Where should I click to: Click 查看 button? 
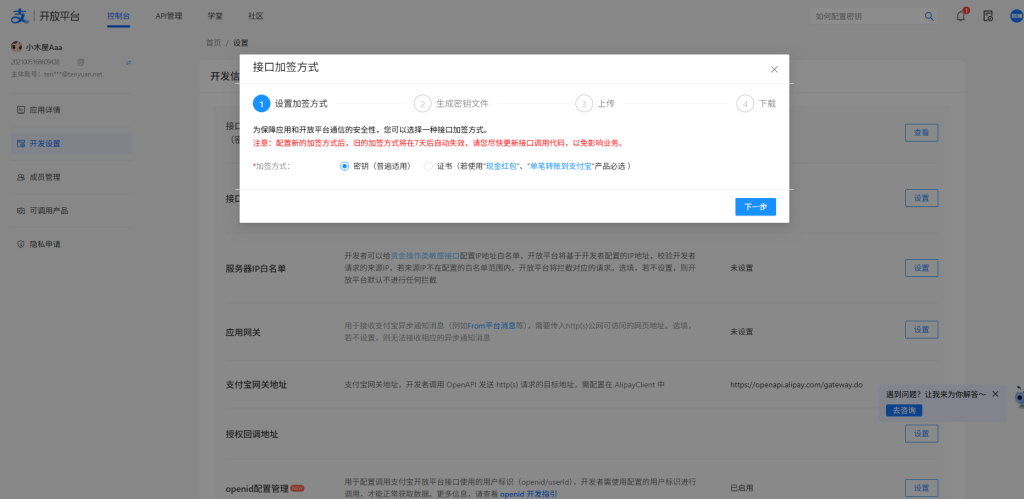tap(921, 133)
